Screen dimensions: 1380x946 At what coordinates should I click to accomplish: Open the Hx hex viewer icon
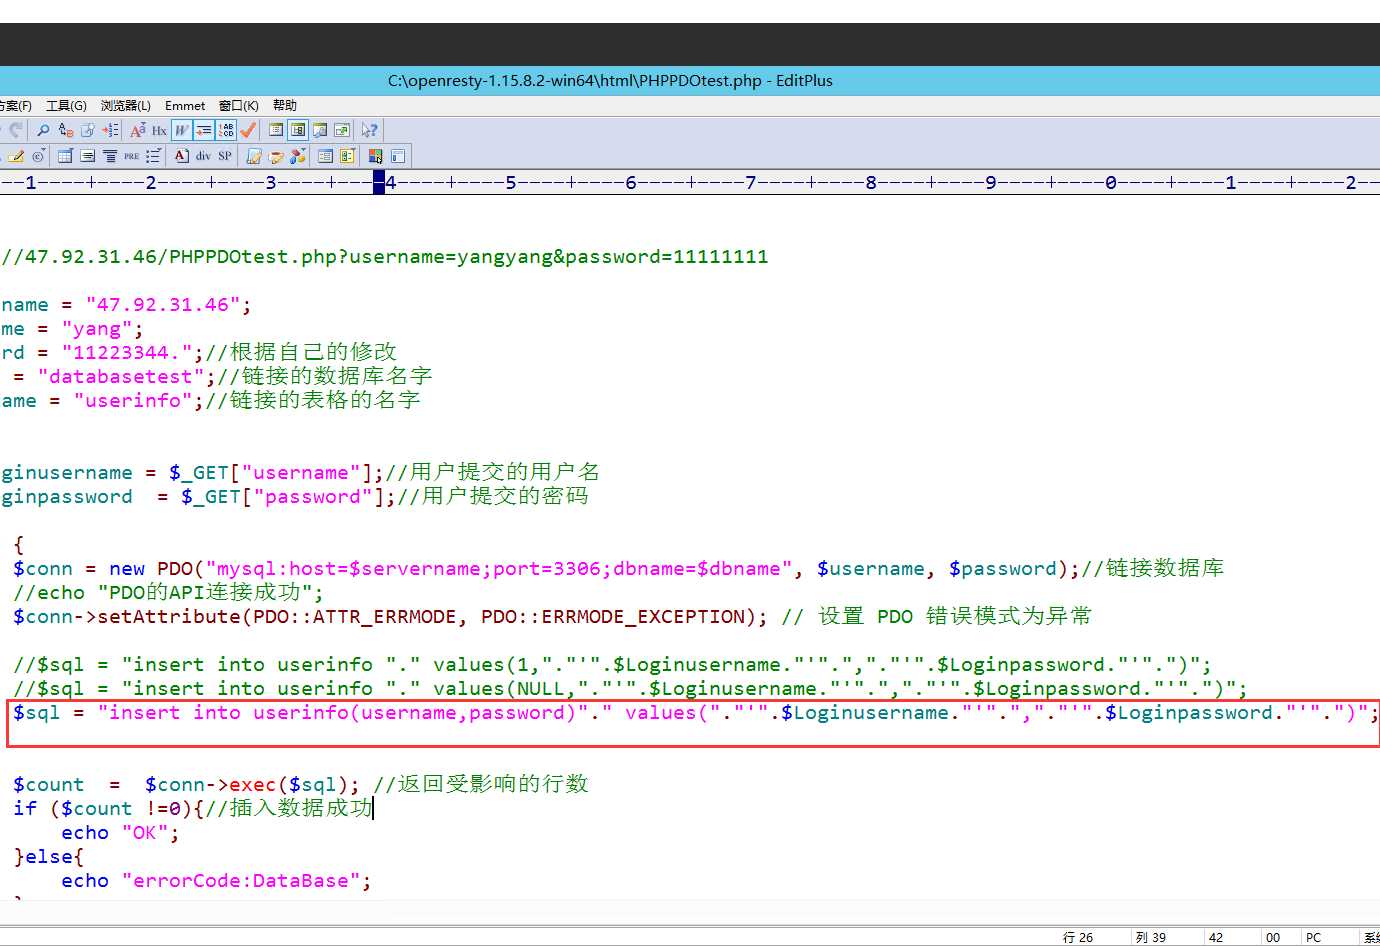point(159,130)
